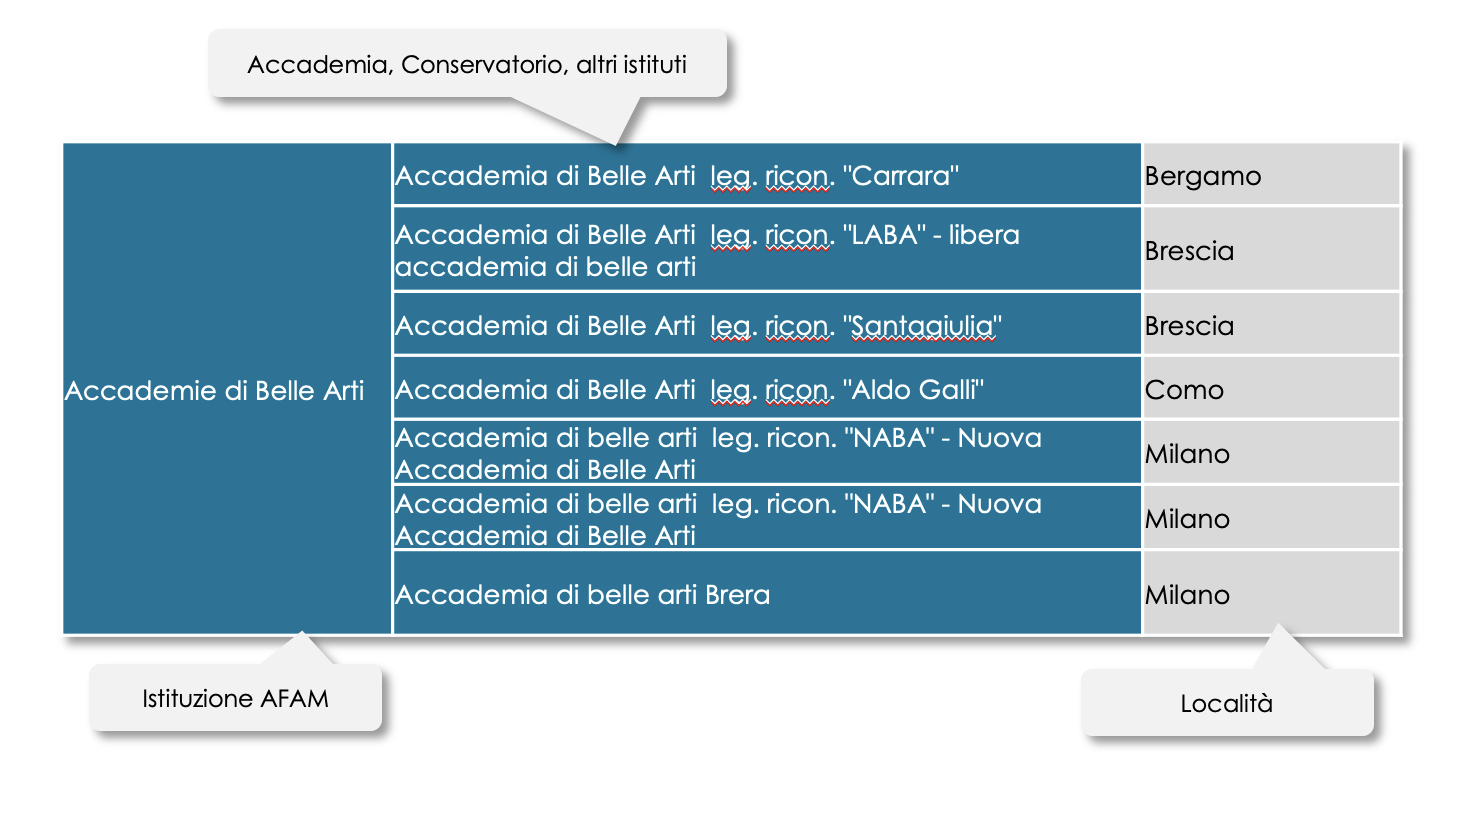Screen dimensions: 1480x840
Task: Click the underlined word 'Santagiulia'
Action: coord(923,326)
